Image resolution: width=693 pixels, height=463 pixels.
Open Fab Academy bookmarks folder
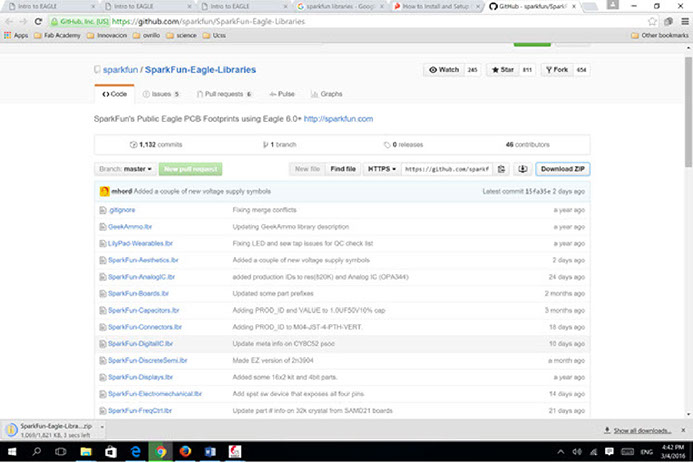(57, 35)
